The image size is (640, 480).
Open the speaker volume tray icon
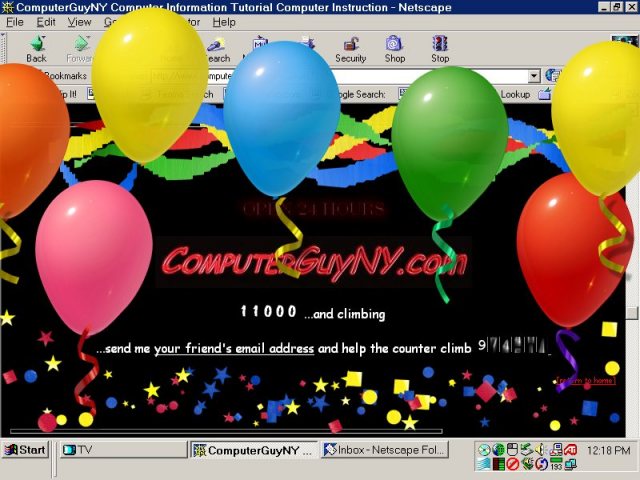click(x=540, y=450)
